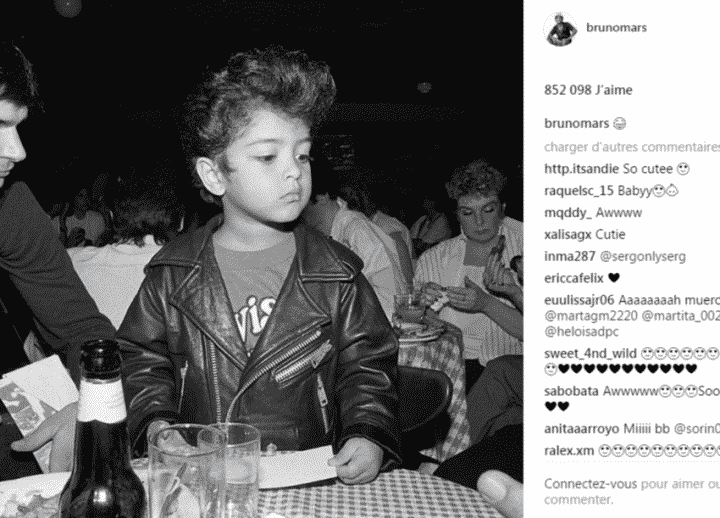The height and width of the screenshot is (518, 720).
Task: Open ericcafelix user profile
Action: point(574,278)
